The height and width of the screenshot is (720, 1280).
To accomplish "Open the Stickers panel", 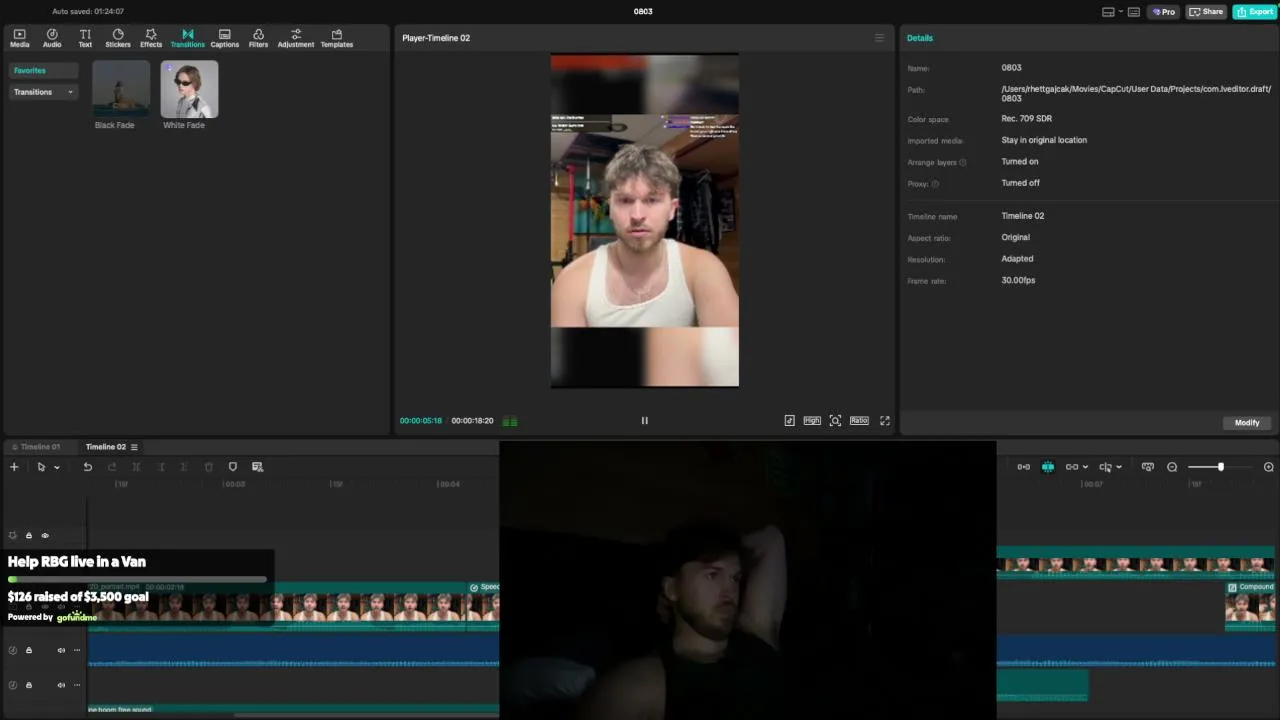I will click(118, 38).
